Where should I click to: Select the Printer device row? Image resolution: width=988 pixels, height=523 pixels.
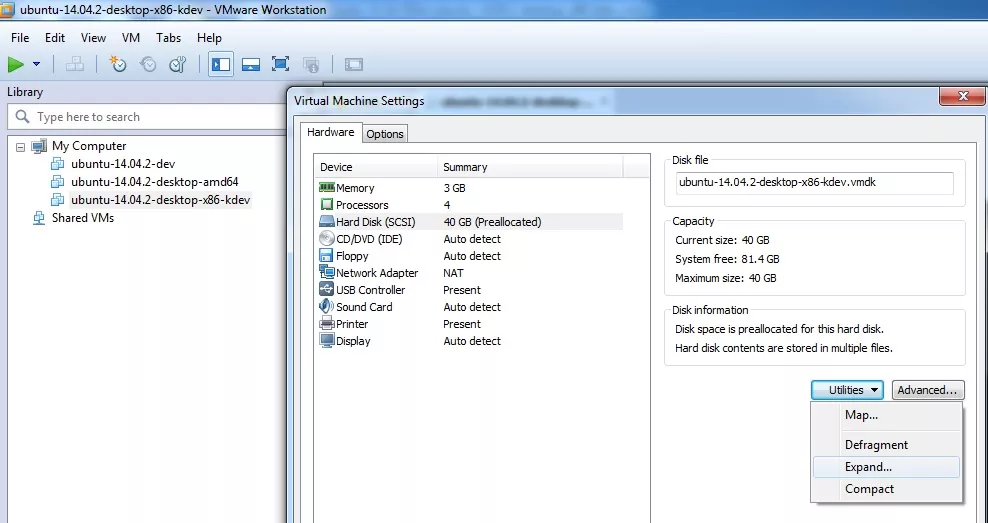[471, 324]
